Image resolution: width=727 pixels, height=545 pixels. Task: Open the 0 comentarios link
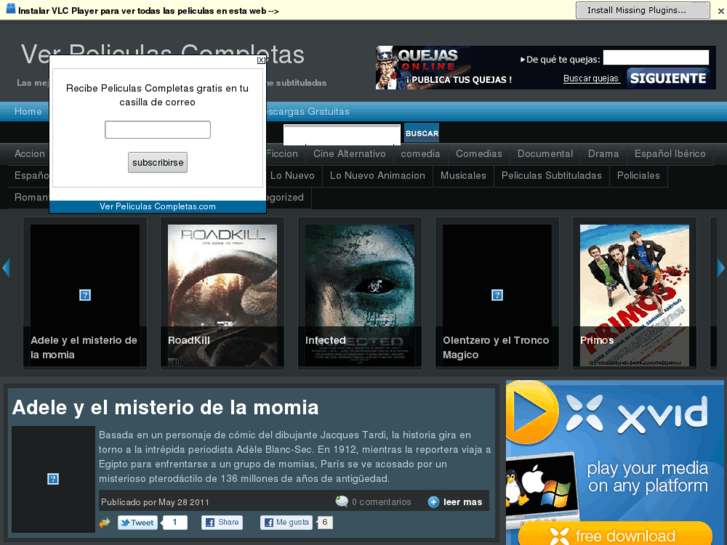[381, 502]
